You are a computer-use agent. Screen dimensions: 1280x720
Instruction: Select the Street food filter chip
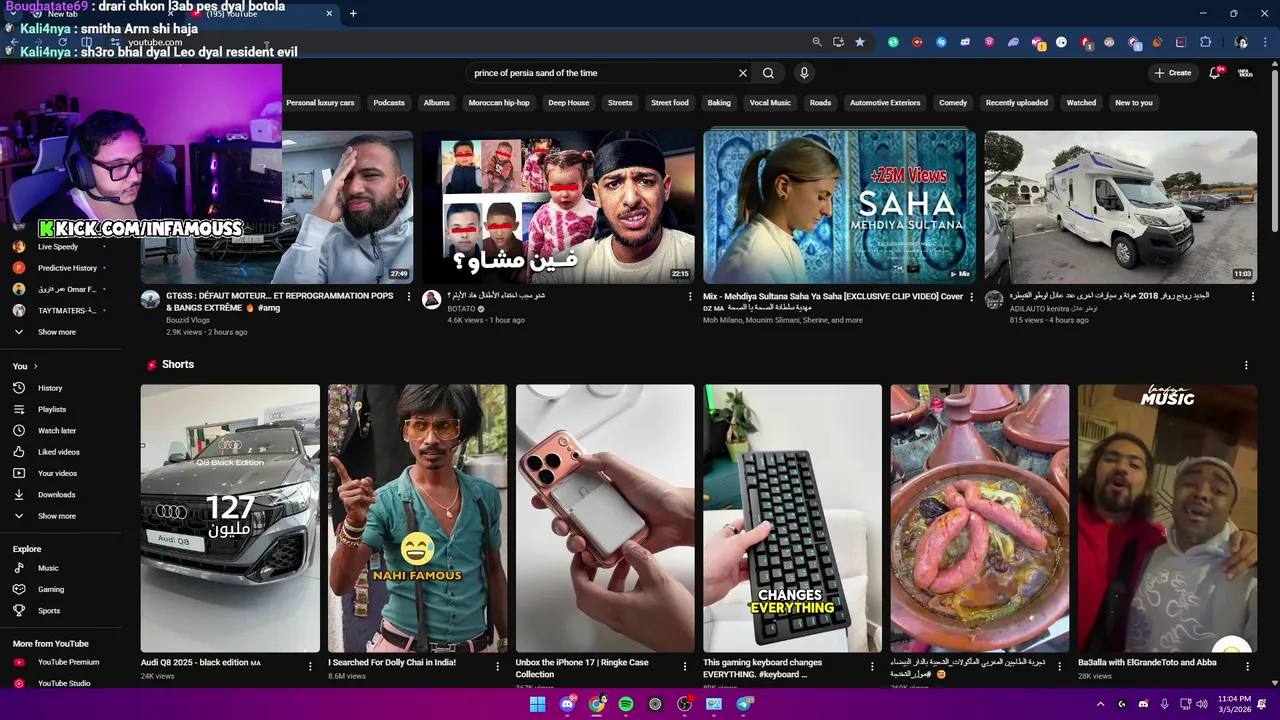pyautogui.click(x=670, y=103)
